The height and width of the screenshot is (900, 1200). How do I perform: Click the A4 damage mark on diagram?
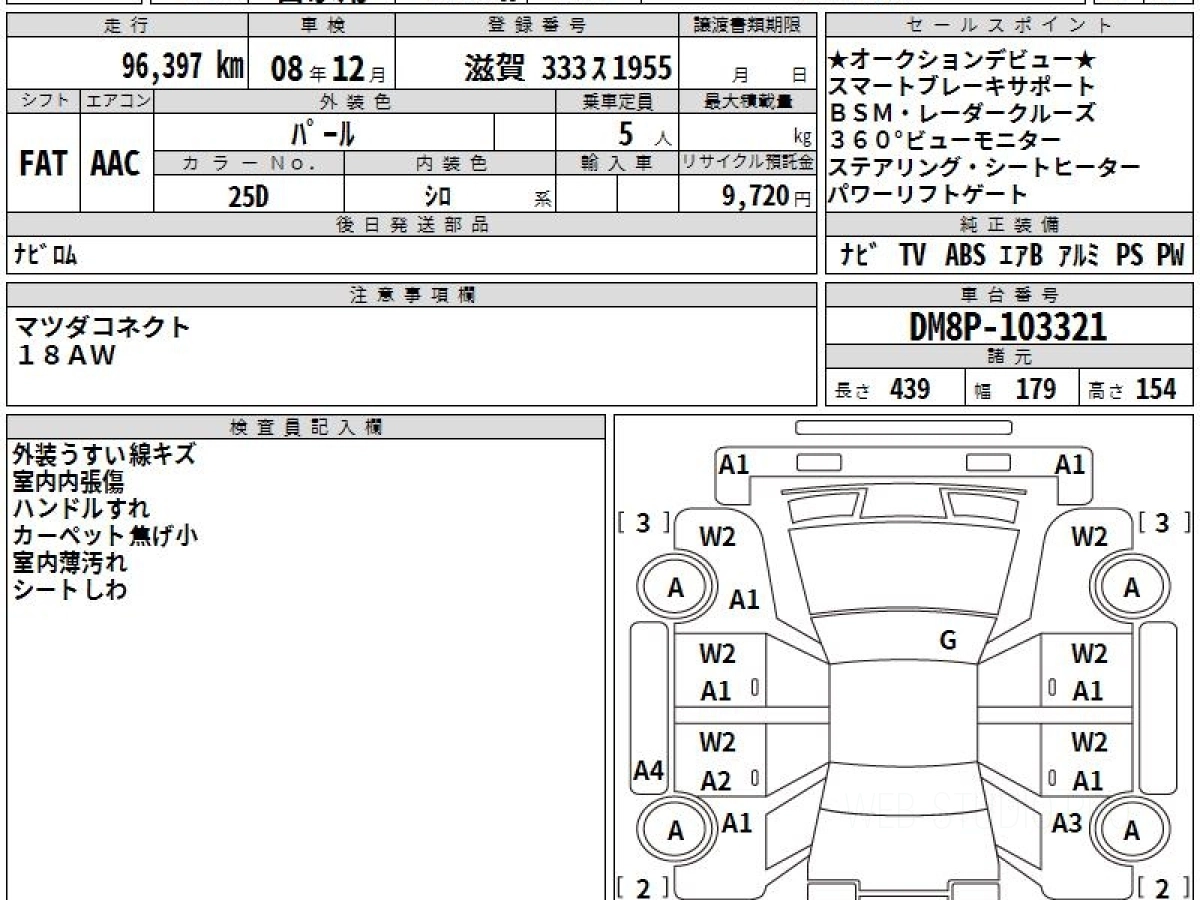(649, 770)
